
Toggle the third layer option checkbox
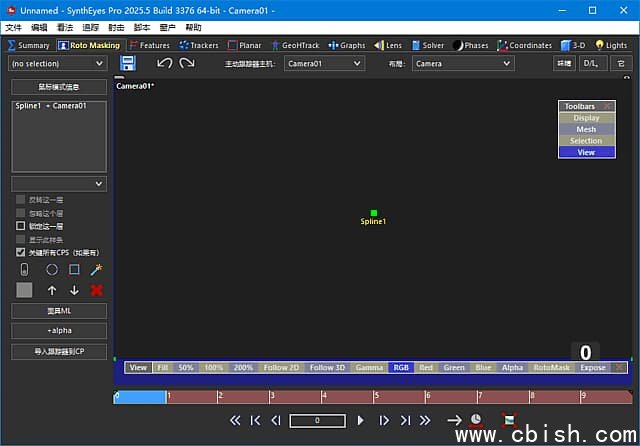(20, 226)
